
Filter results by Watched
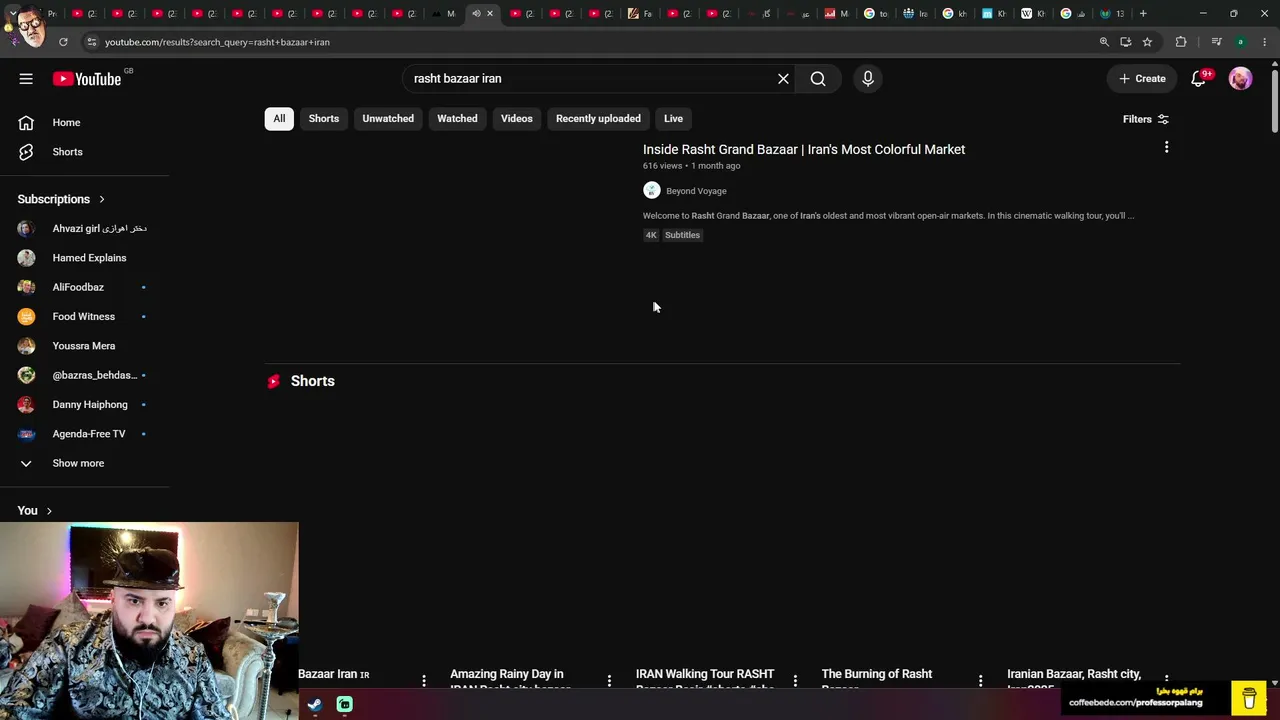click(x=457, y=118)
